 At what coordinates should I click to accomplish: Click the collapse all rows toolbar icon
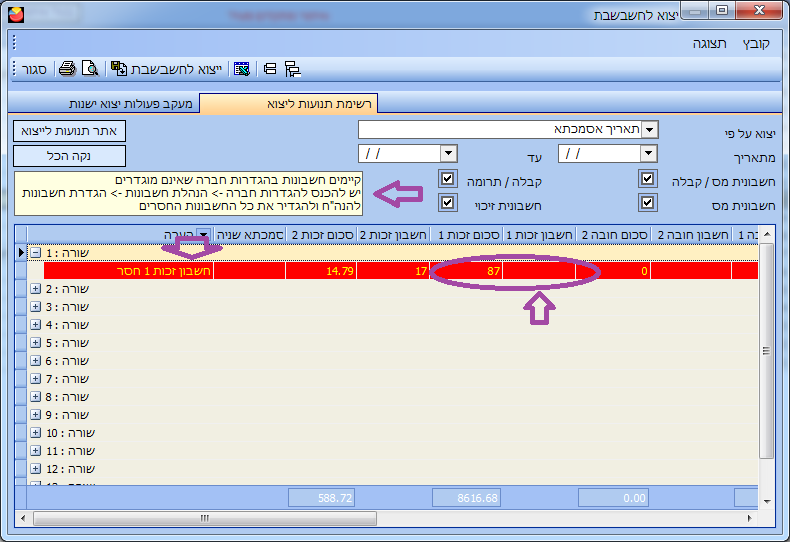point(270,69)
